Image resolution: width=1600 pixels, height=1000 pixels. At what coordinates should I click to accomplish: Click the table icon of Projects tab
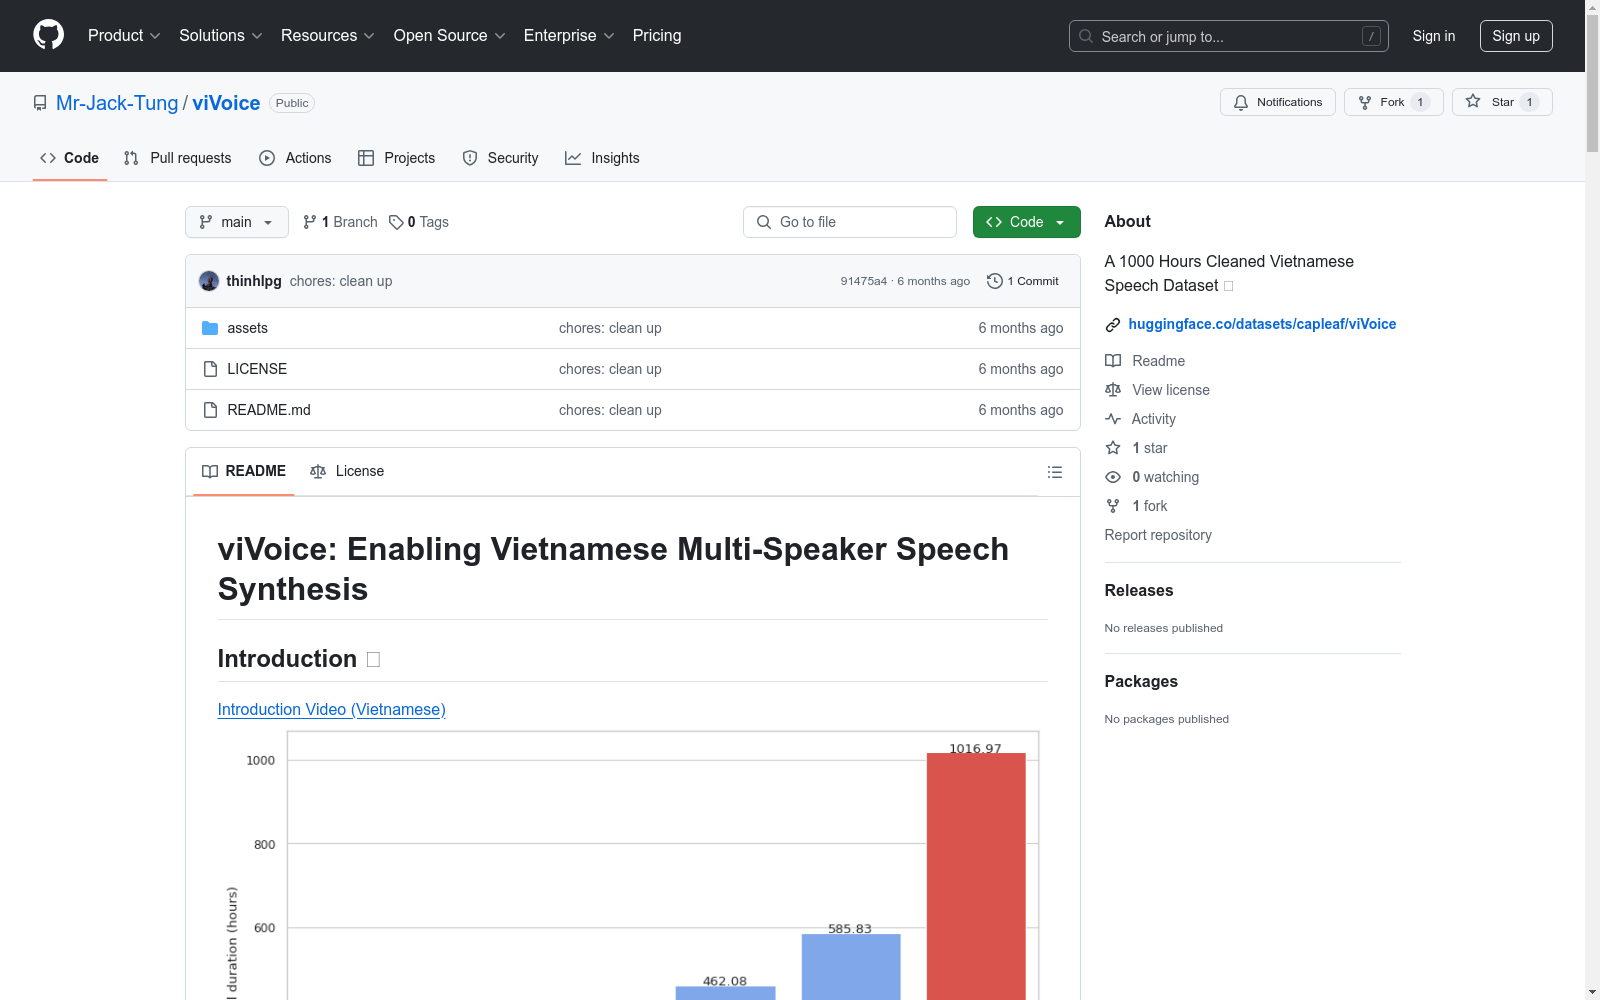(366, 158)
